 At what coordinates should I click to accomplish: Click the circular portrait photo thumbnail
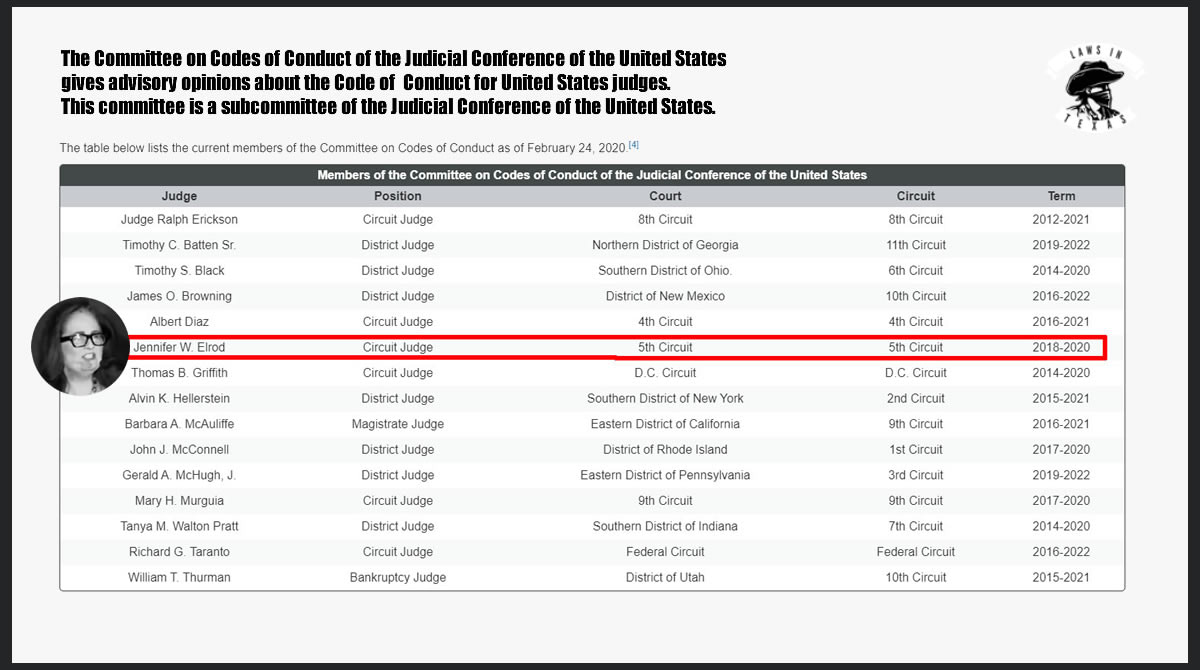80,346
